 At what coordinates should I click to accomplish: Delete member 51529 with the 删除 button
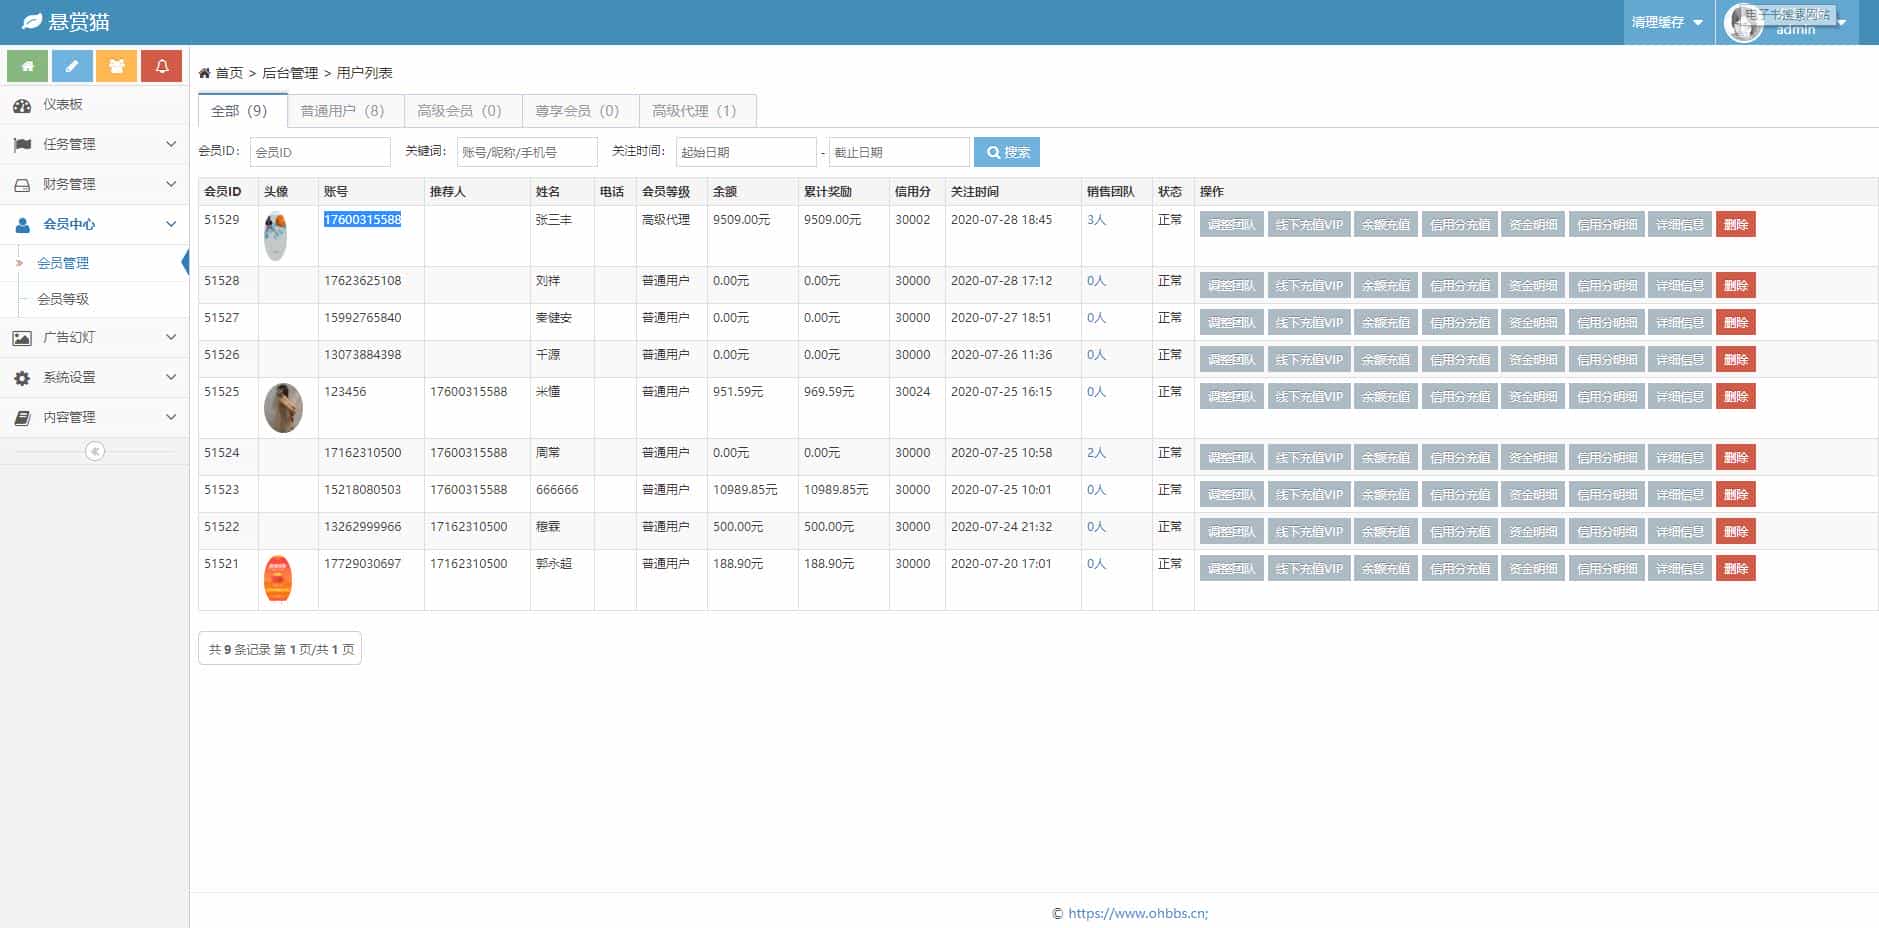[x=1735, y=225]
